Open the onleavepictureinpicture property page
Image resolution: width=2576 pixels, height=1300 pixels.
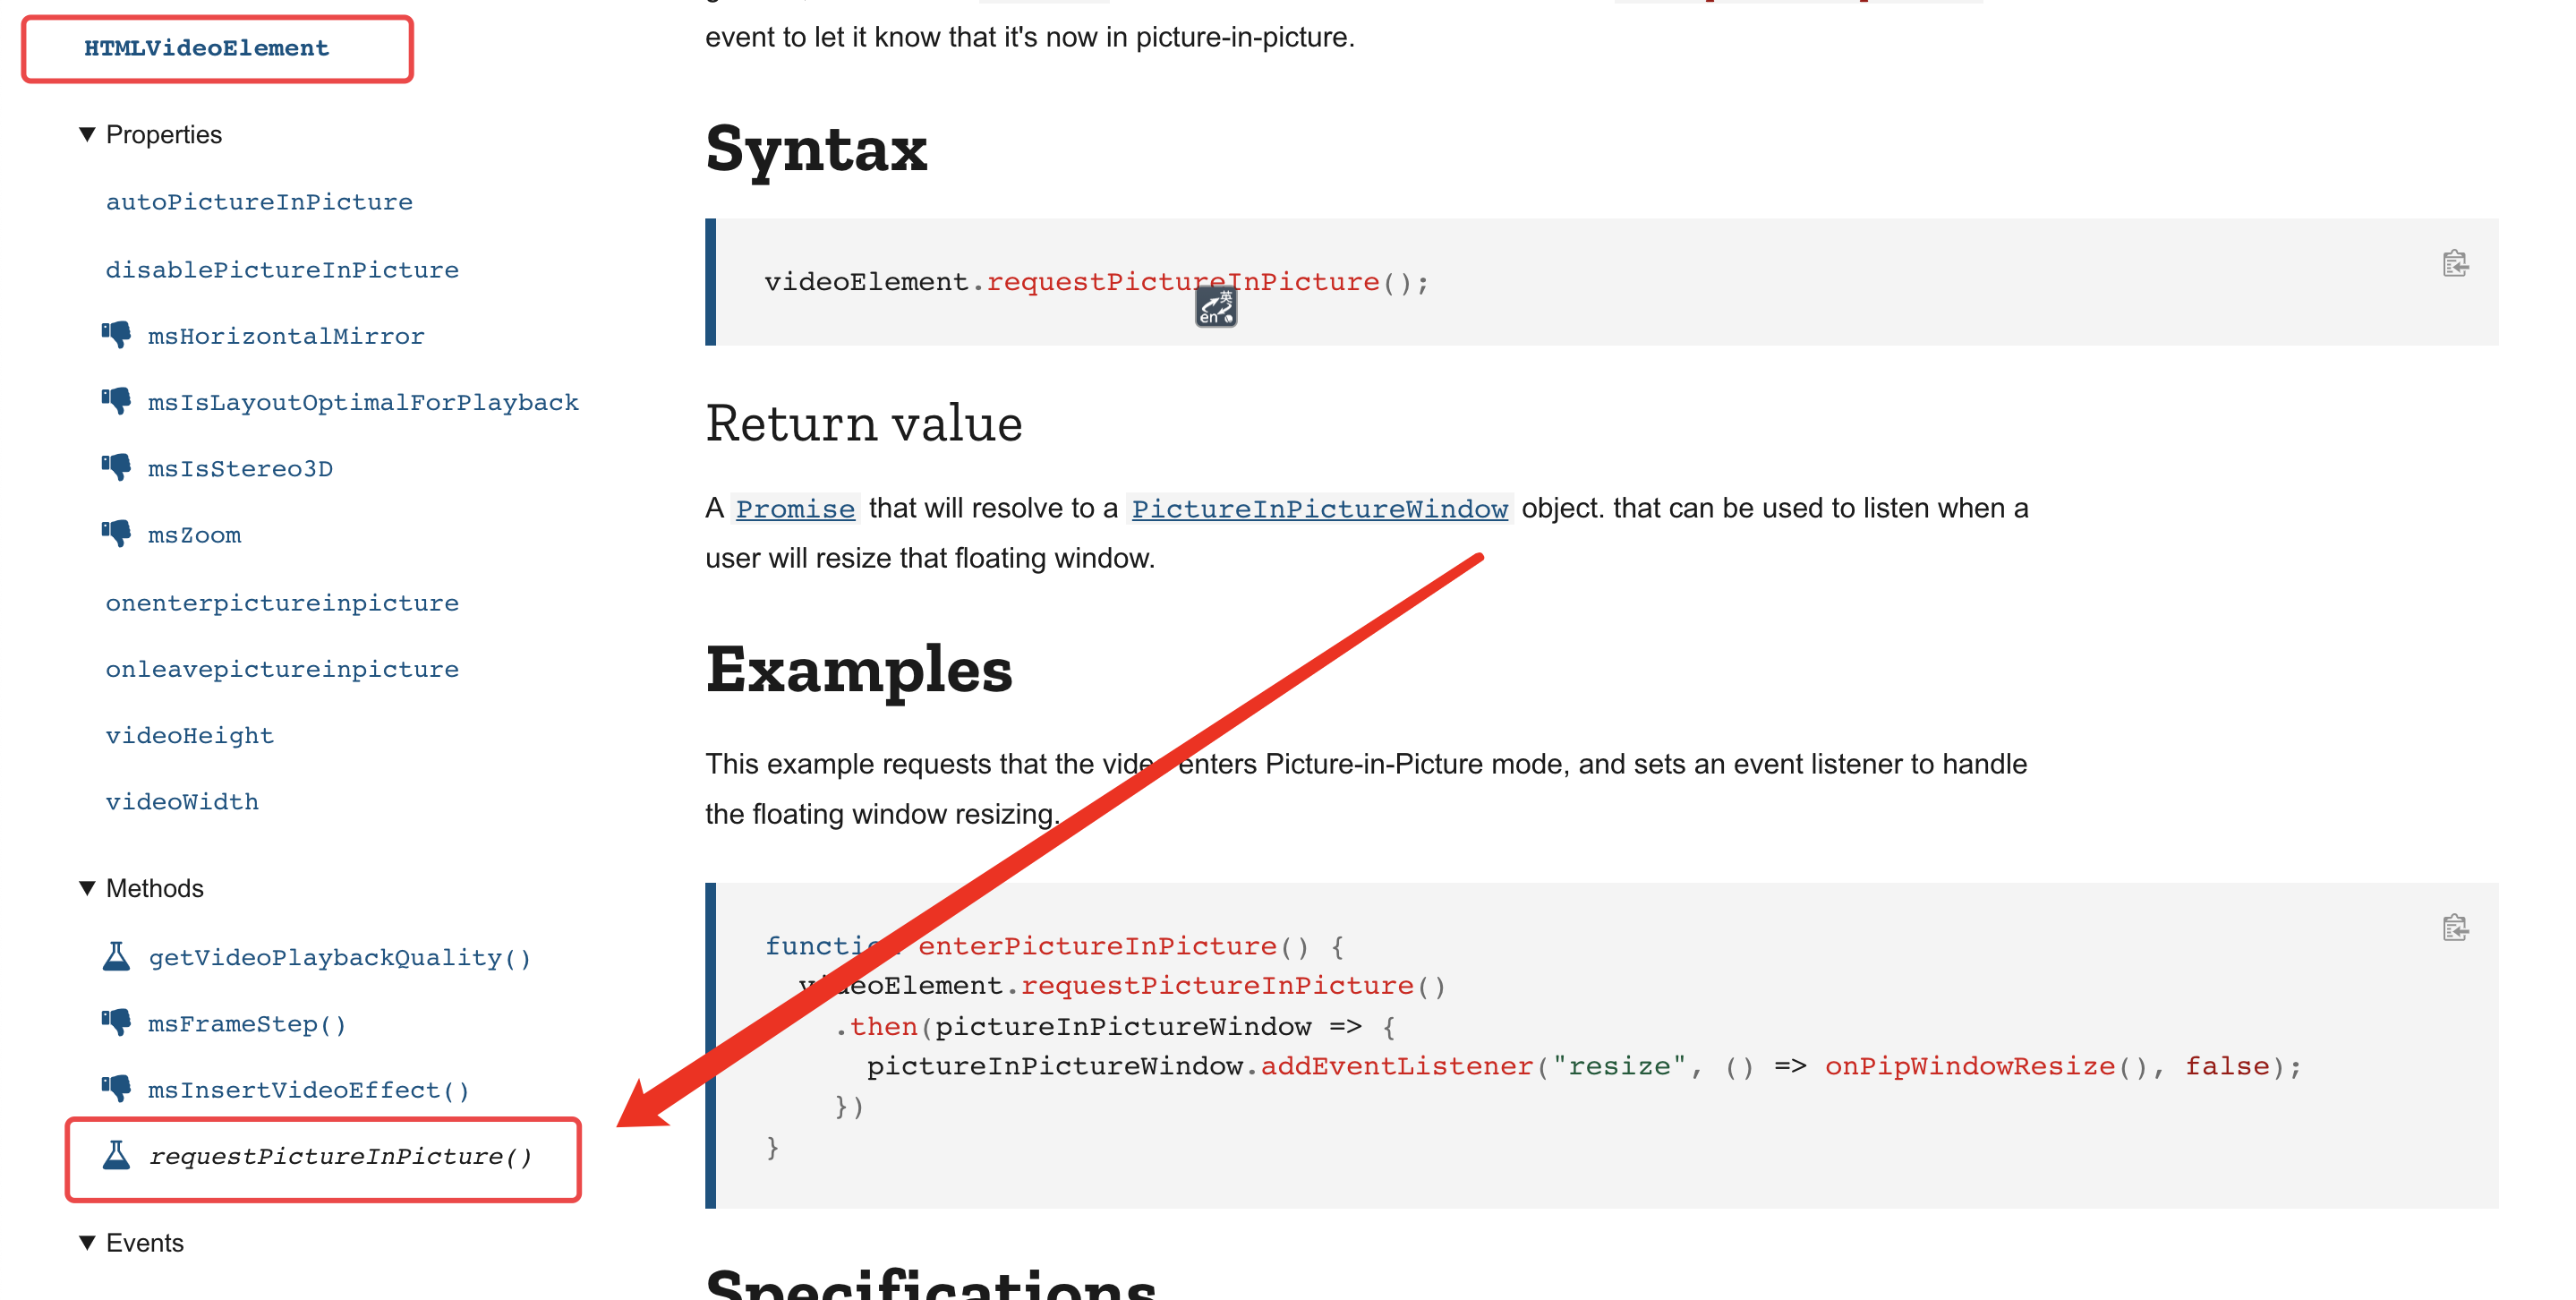283,668
